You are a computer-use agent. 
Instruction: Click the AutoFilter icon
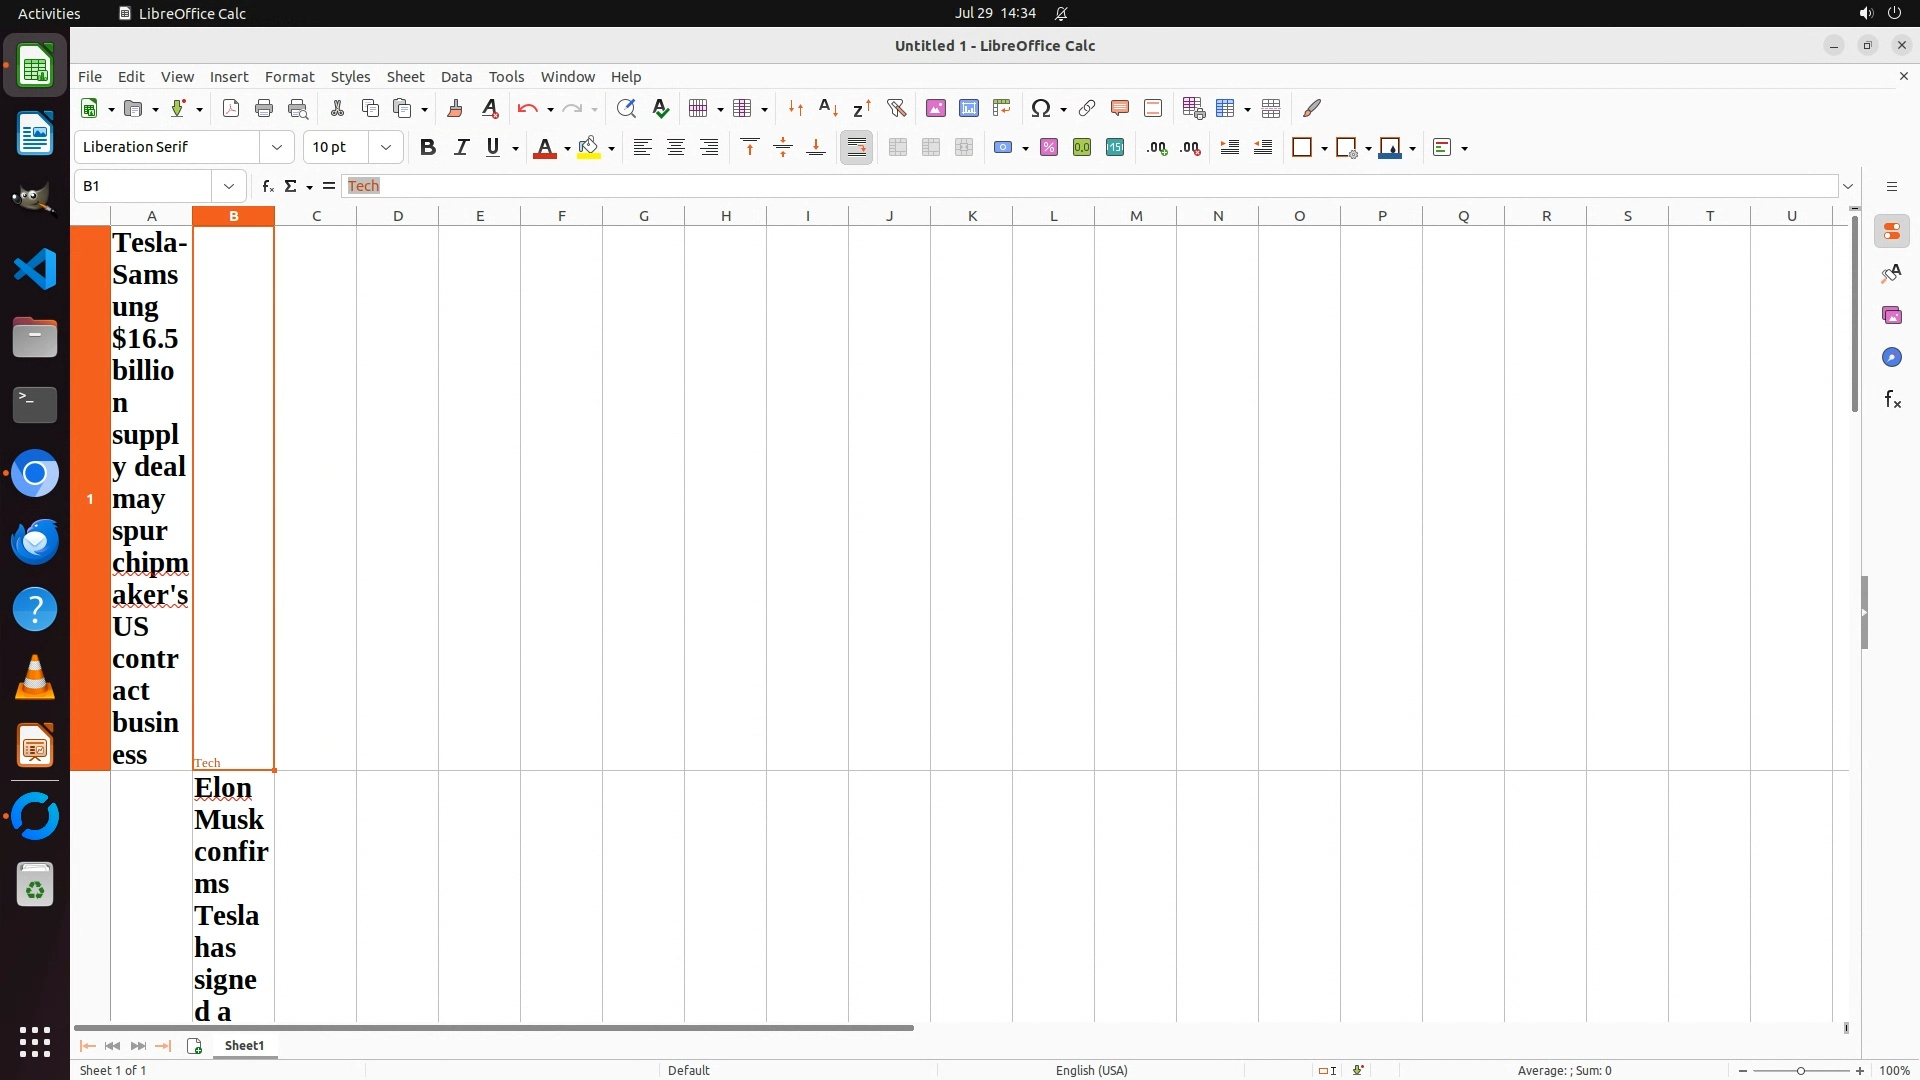[x=896, y=108]
